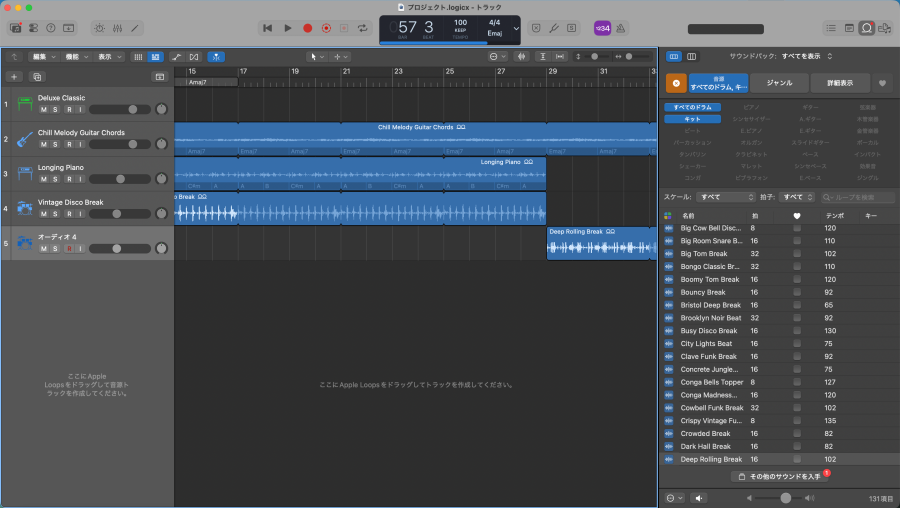Switch to the 詳細表示 tab
The height and width of the screenshot is (508, 900).
pyautogui.click(x=839, y=84)
